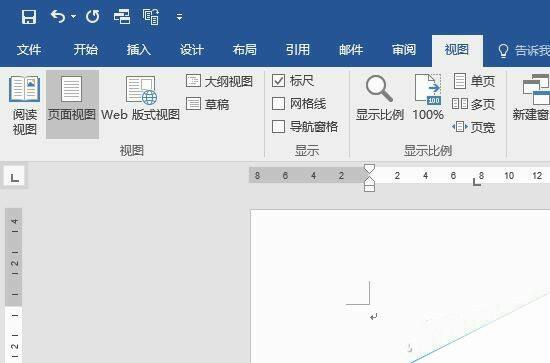Click the 大纲视图 outline view button
Screen dimensions: 550x363
coord(219,81)
